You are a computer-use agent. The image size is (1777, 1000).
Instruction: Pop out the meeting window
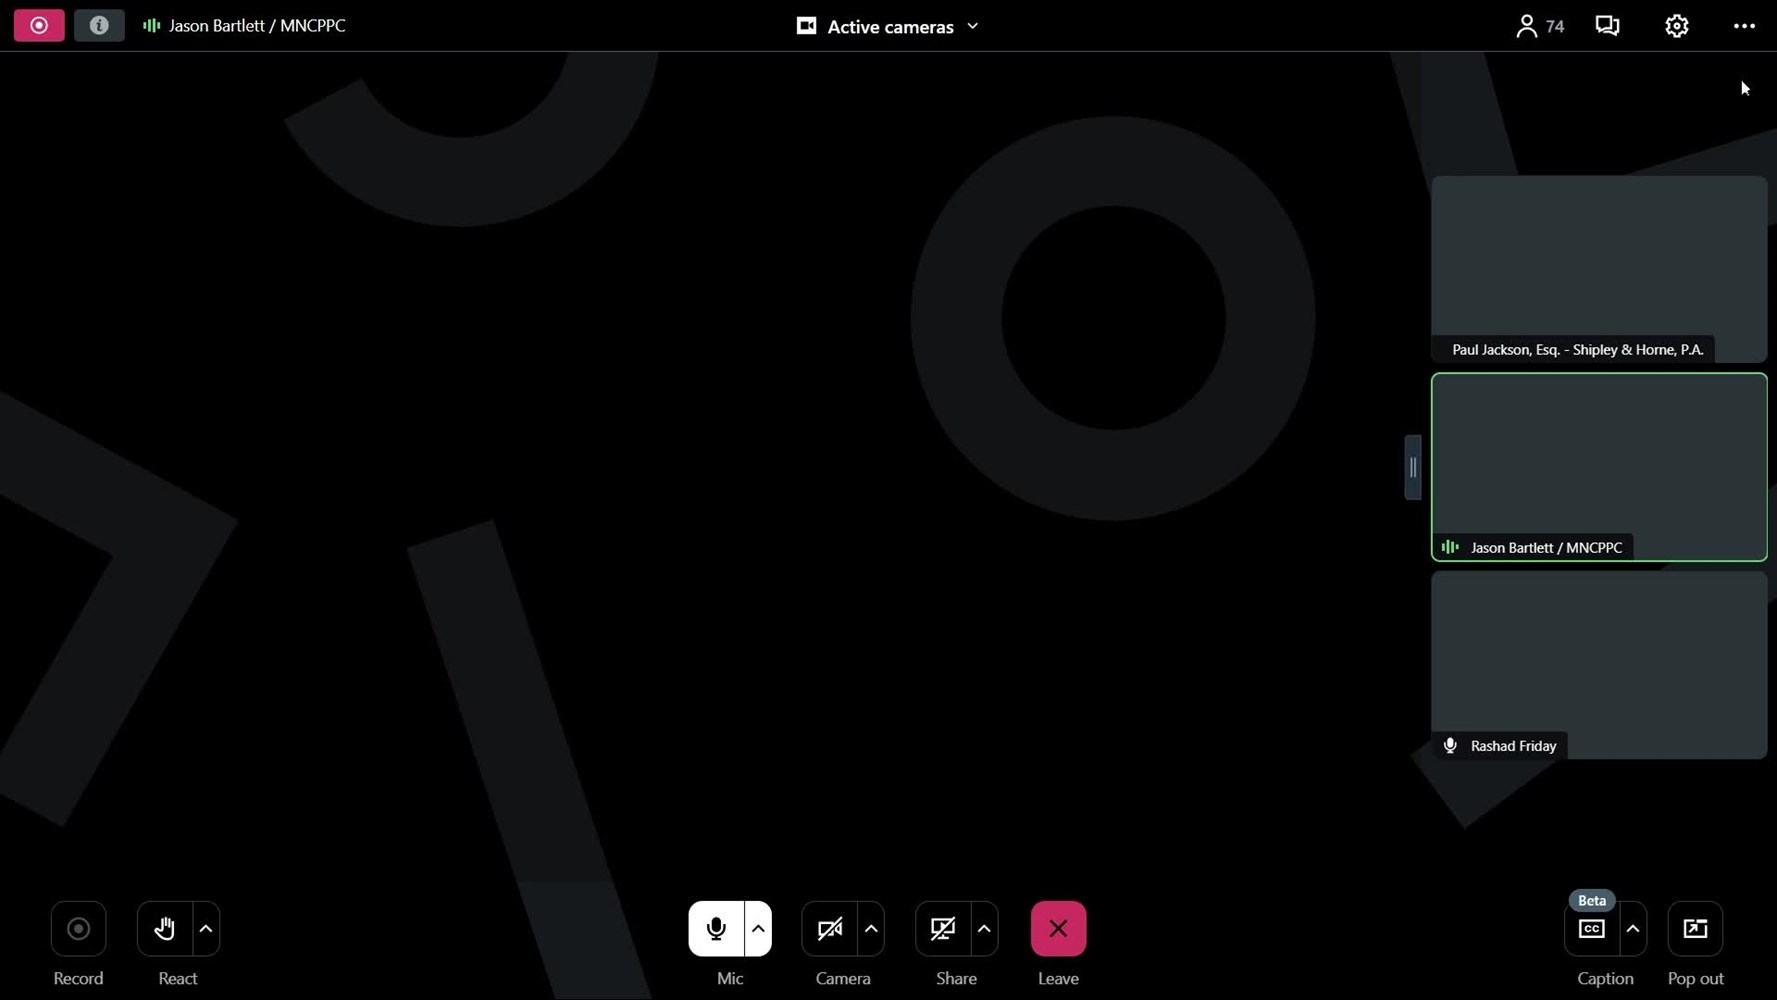click(x=1695, y=928)
